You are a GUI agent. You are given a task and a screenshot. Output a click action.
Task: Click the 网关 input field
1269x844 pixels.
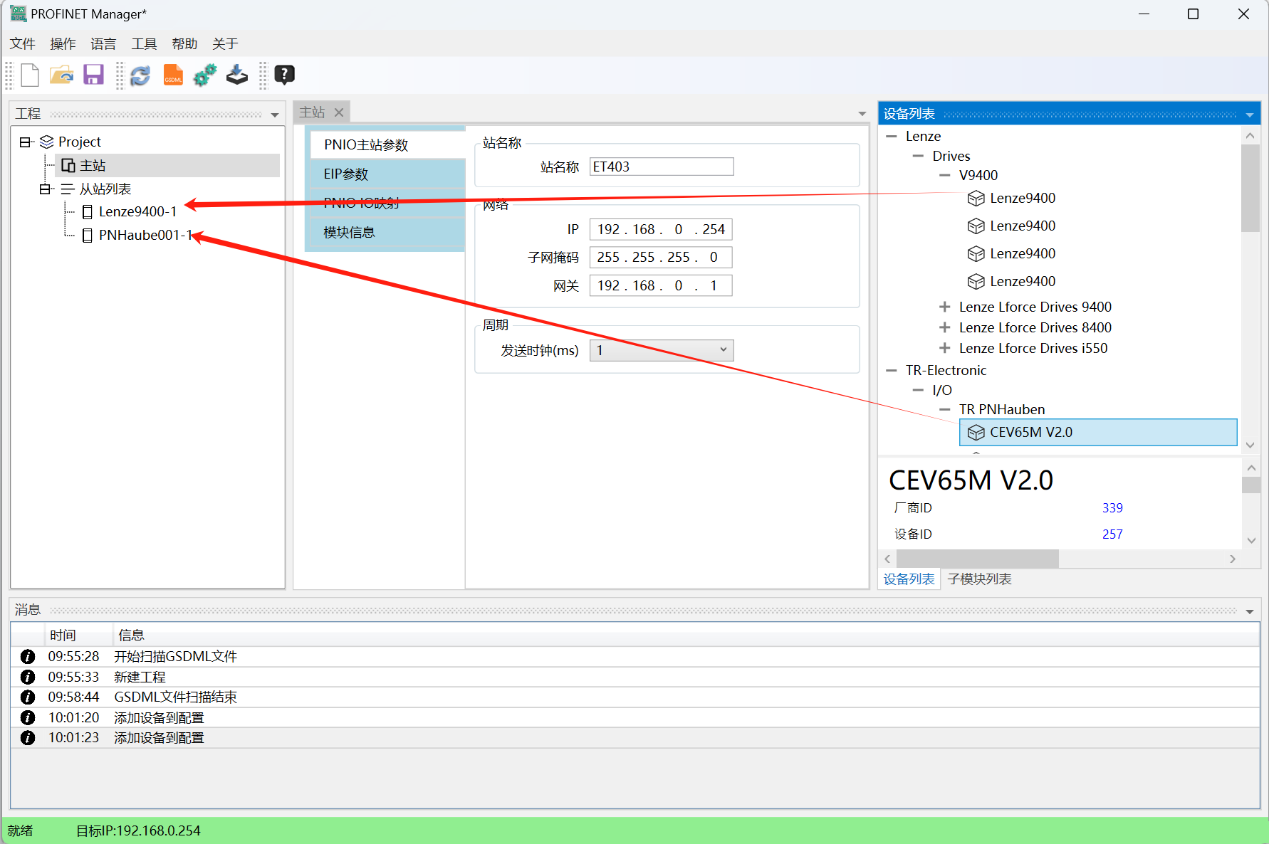(661, 285)
